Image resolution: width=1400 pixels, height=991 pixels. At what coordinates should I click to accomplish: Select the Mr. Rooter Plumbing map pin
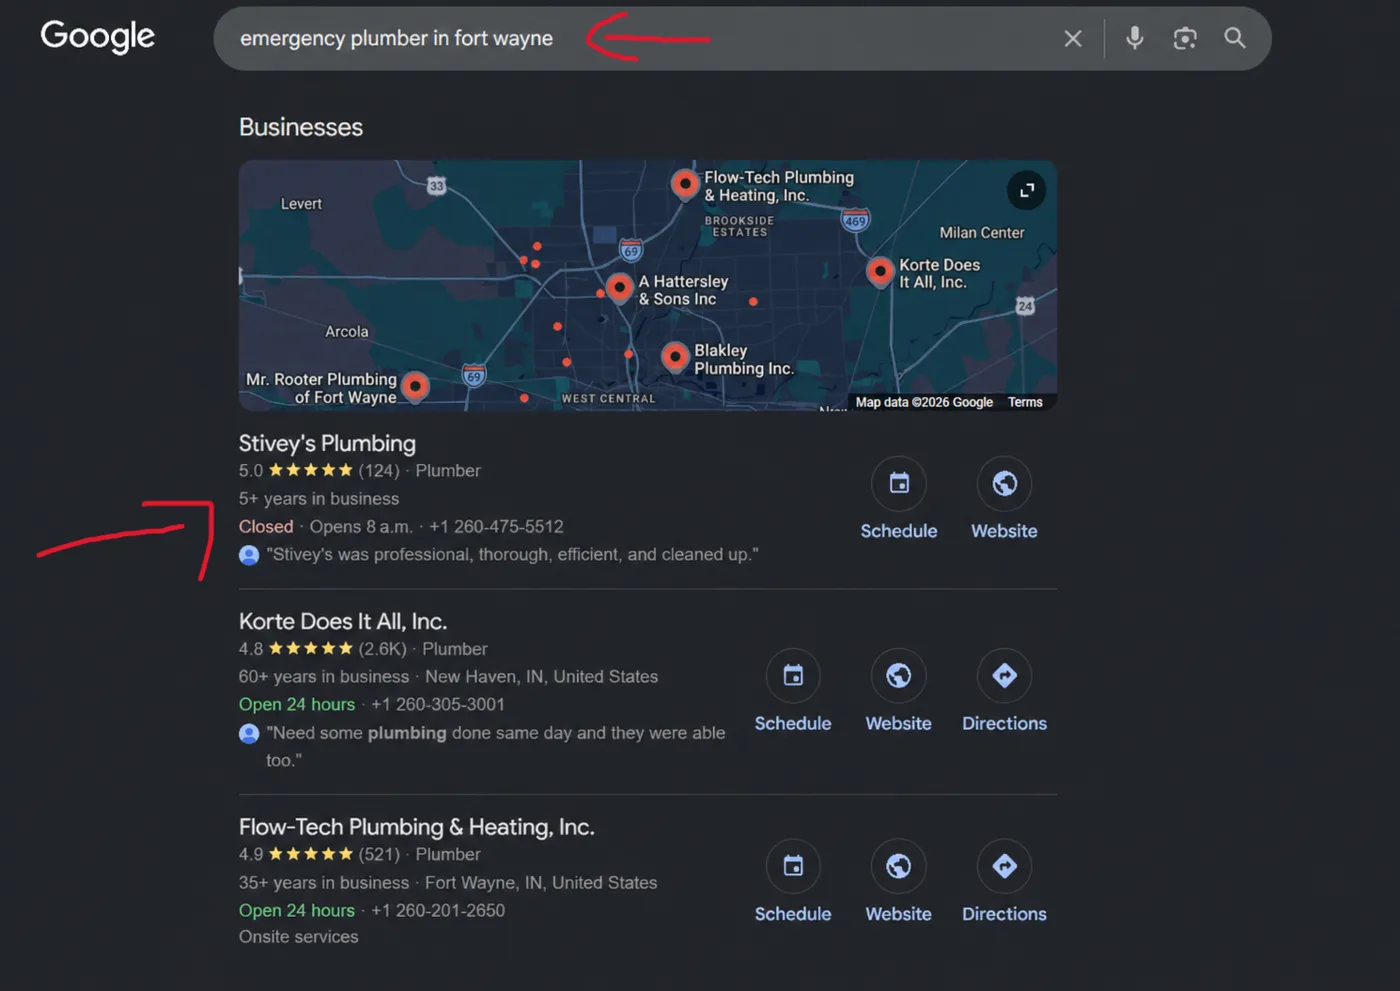(415, 386)
